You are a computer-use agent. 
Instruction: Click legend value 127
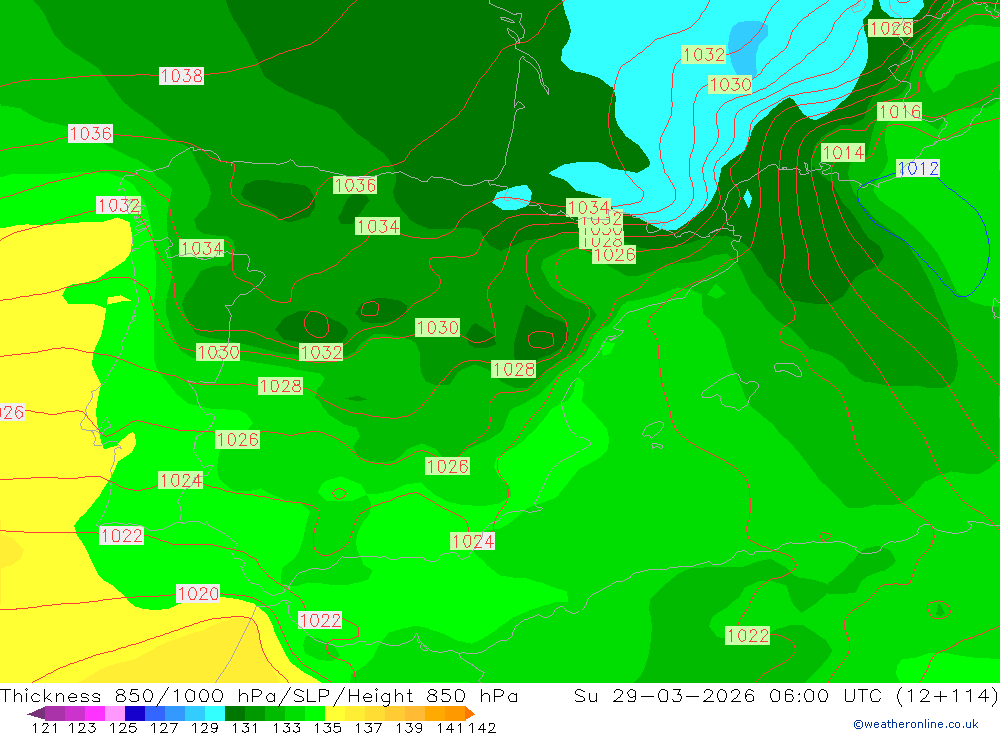click(x=164, y=728)
